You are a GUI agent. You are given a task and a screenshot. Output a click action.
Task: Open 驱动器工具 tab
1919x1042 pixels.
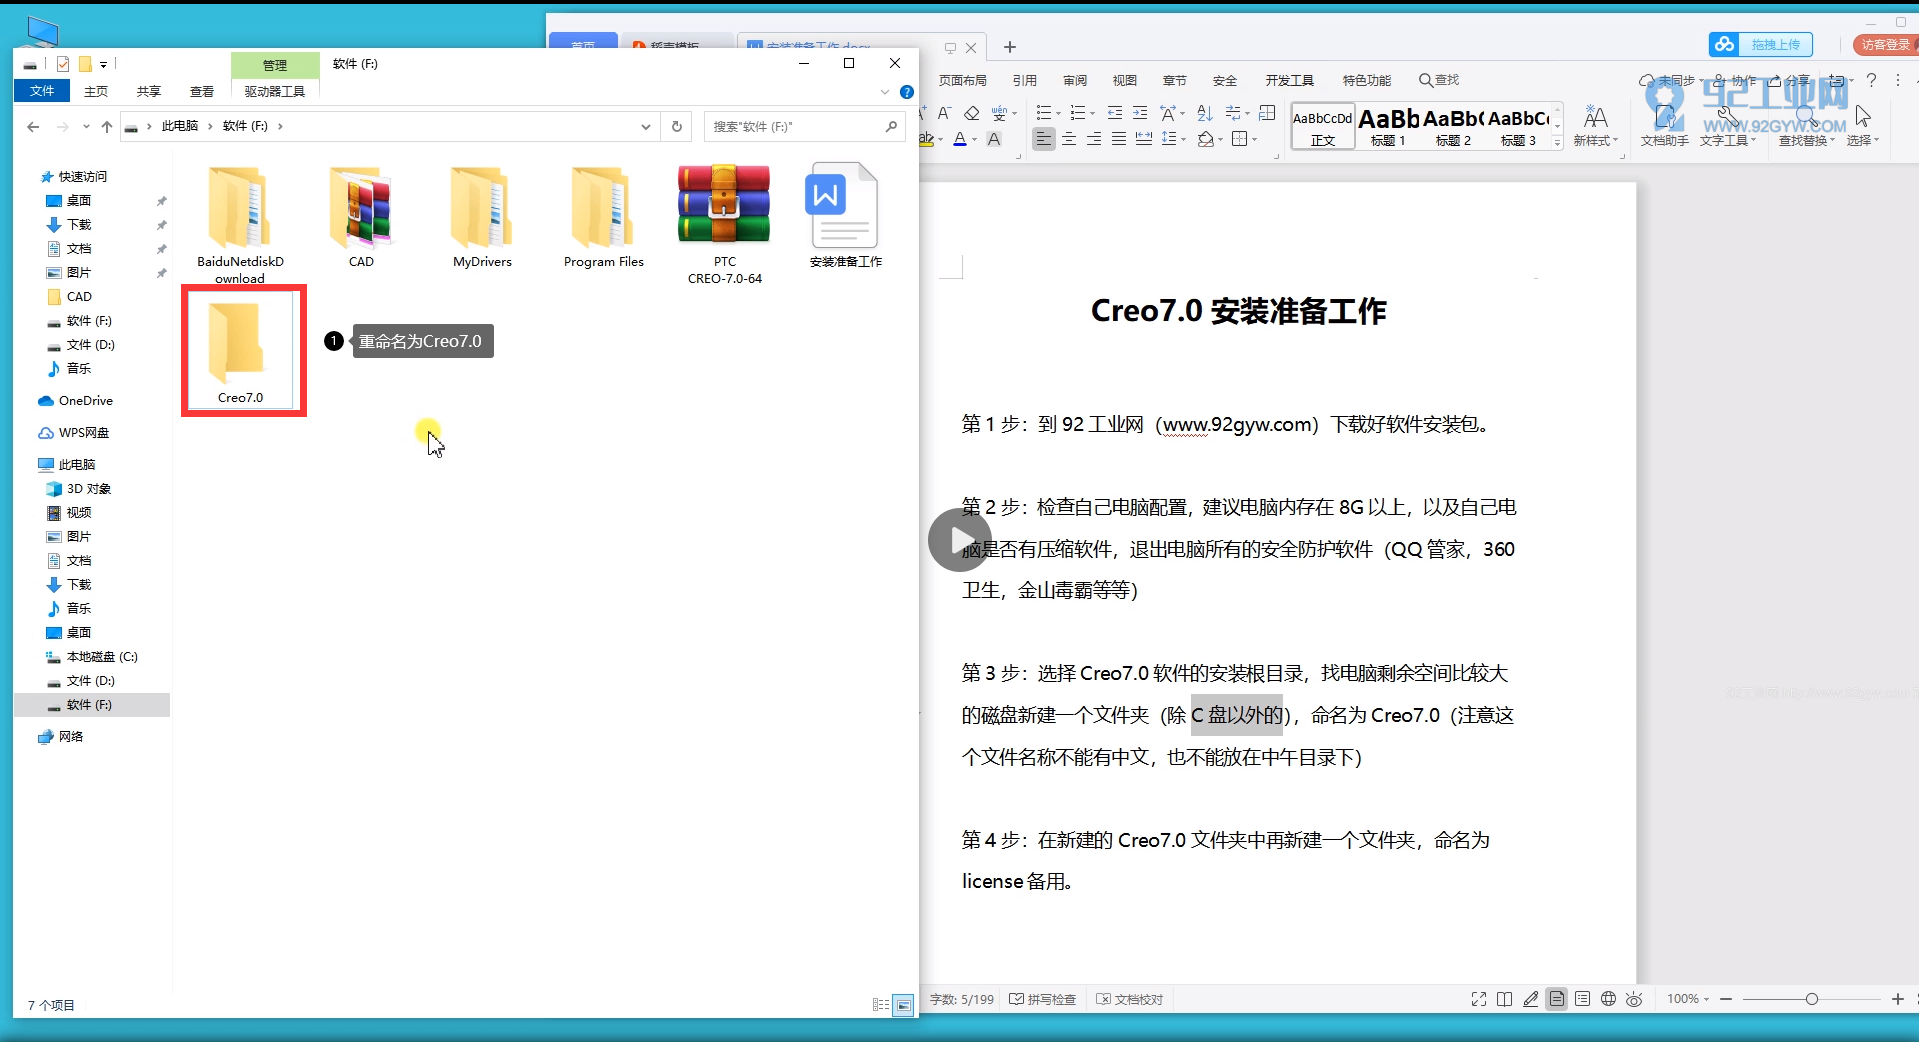click(x=275, y=91)
